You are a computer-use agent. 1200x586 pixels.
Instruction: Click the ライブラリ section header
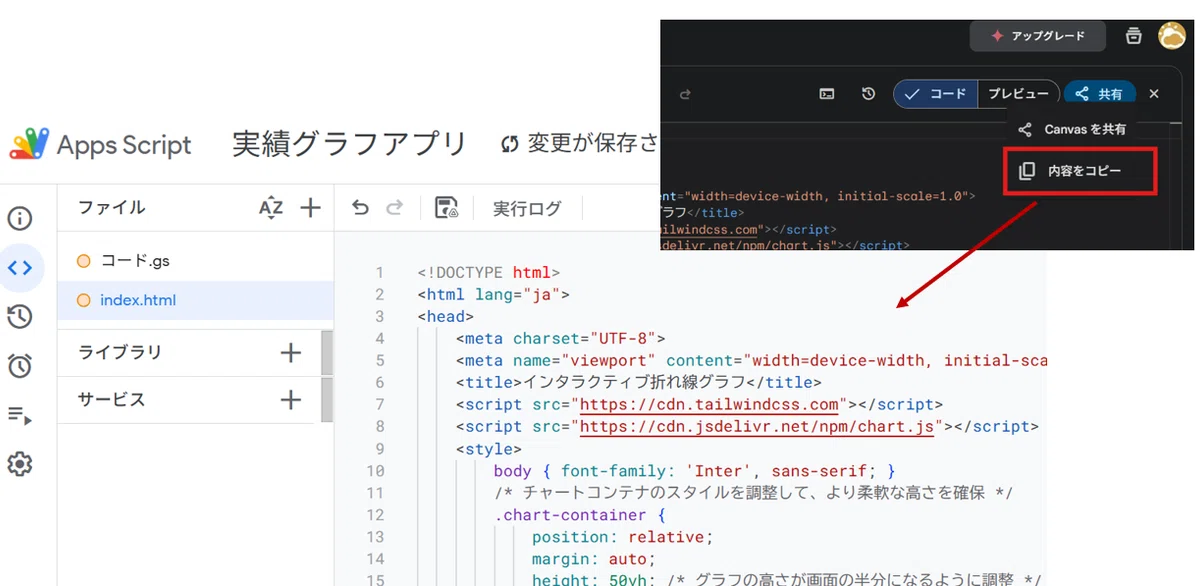pos(120,352)
